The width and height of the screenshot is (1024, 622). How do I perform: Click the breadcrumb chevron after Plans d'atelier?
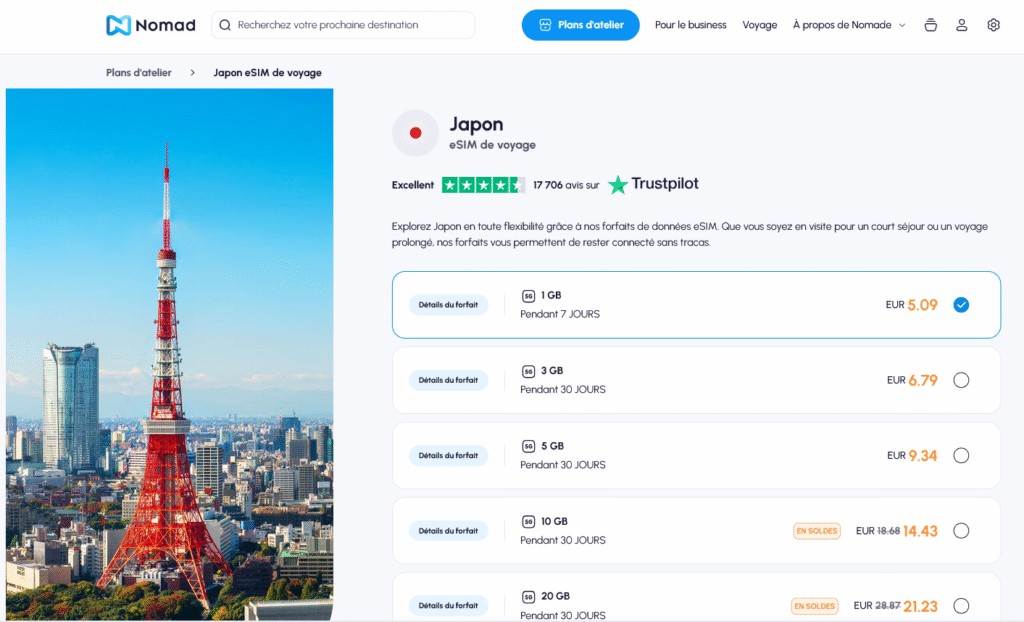pyautogui.click(x=193, y=72)
